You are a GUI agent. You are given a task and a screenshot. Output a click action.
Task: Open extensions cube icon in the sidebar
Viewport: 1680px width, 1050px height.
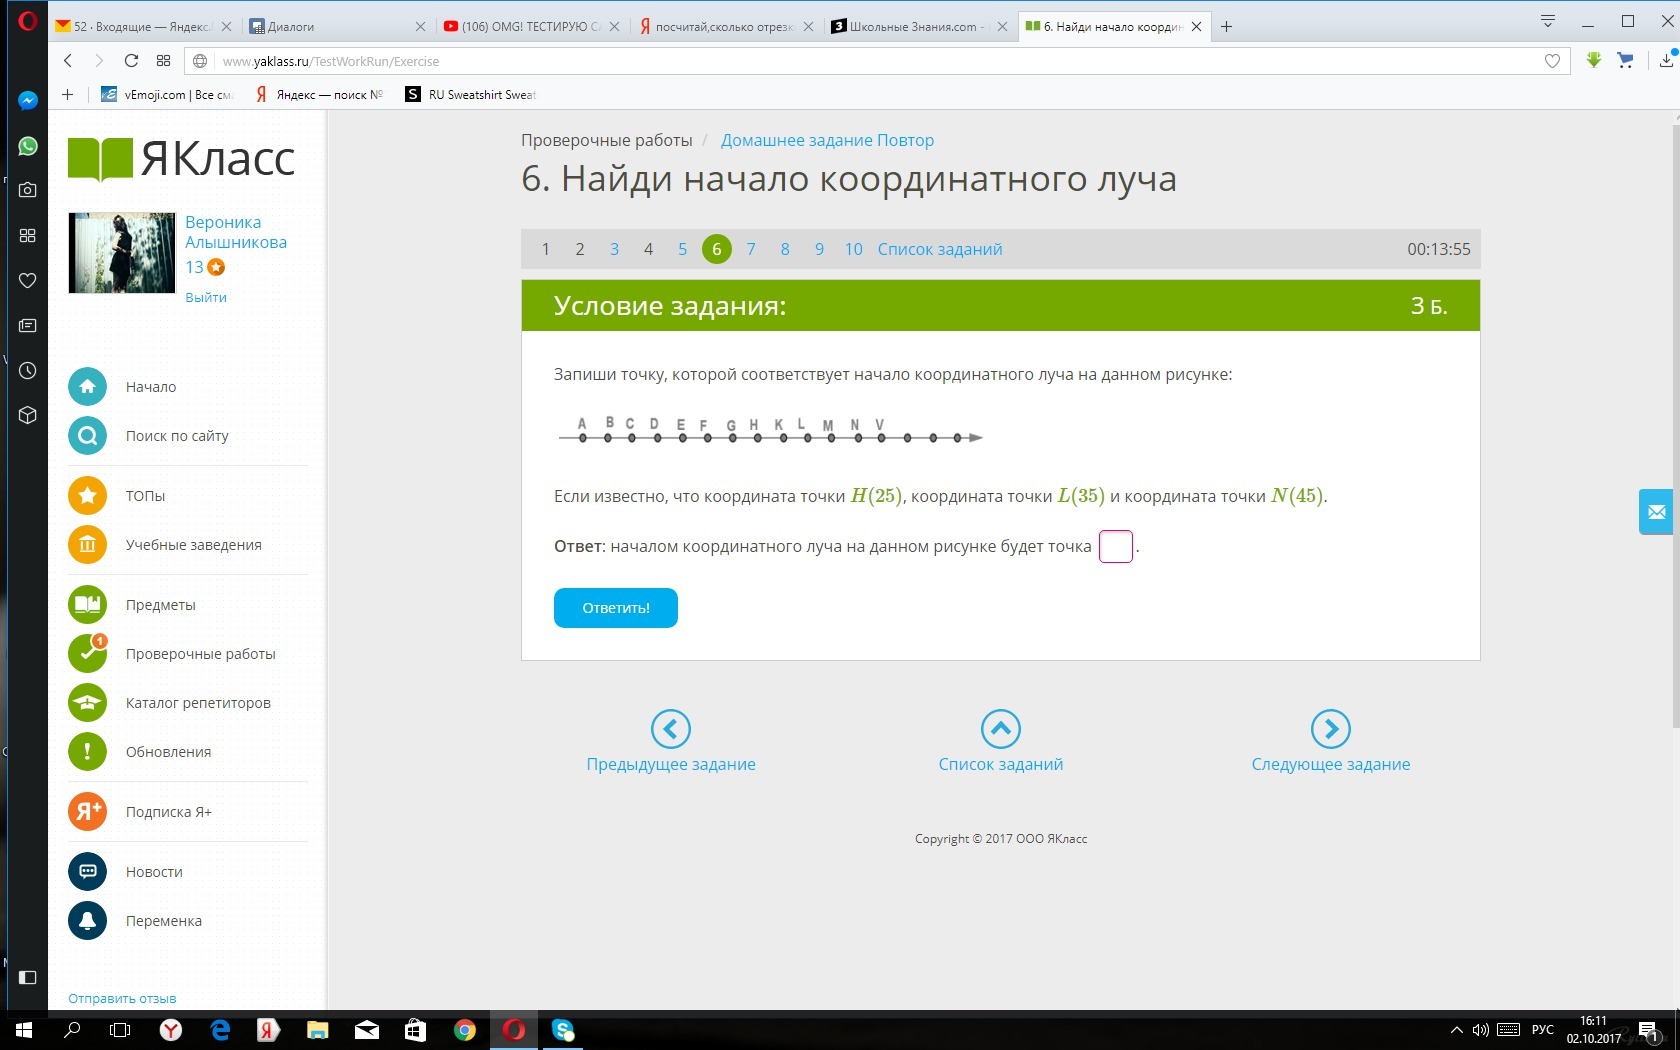[28, 415]
